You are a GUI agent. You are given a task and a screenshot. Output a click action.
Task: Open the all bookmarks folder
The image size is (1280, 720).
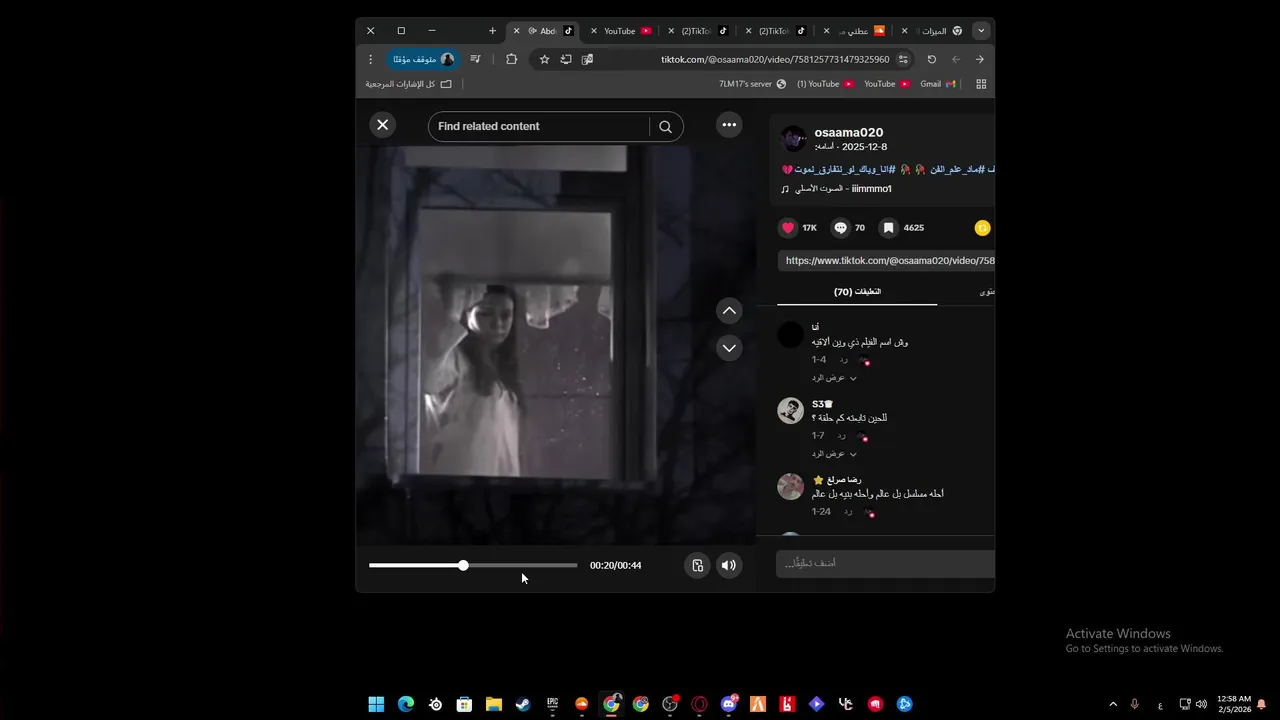coord(408,84)
